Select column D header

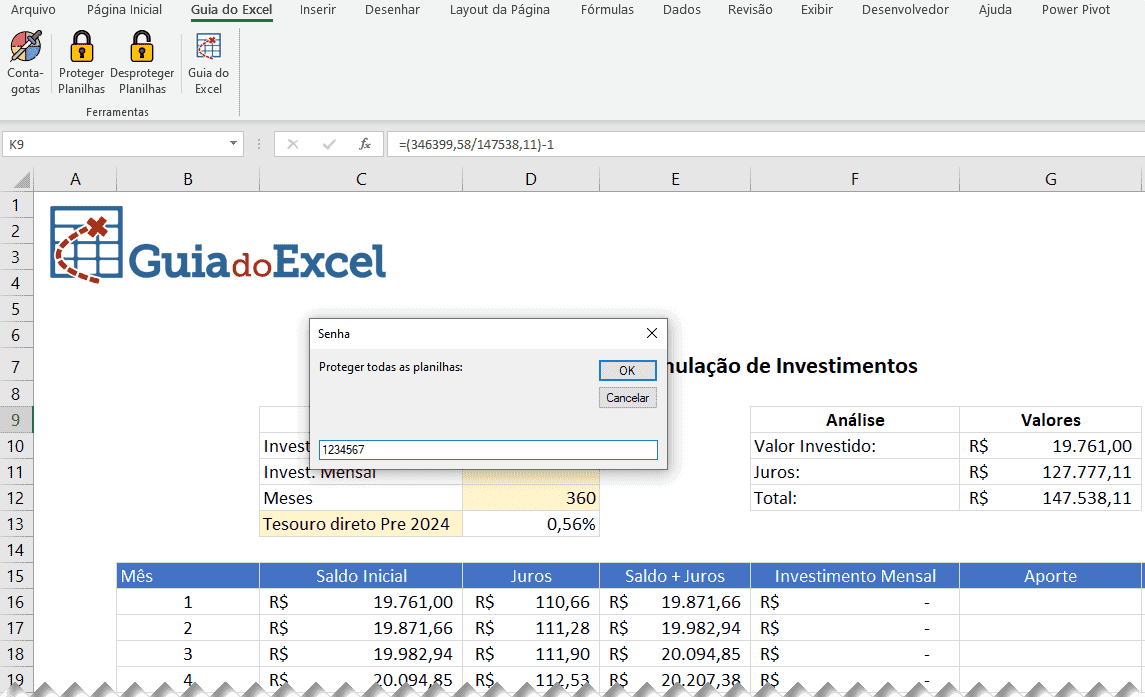pos(531,180)
